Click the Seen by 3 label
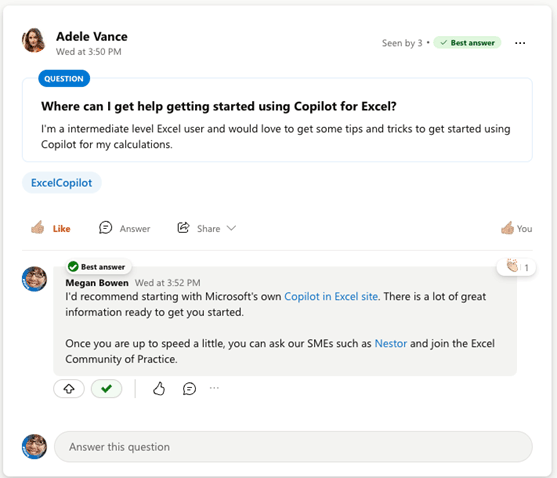This screenshot has width=557, height=478. [402, 43]
